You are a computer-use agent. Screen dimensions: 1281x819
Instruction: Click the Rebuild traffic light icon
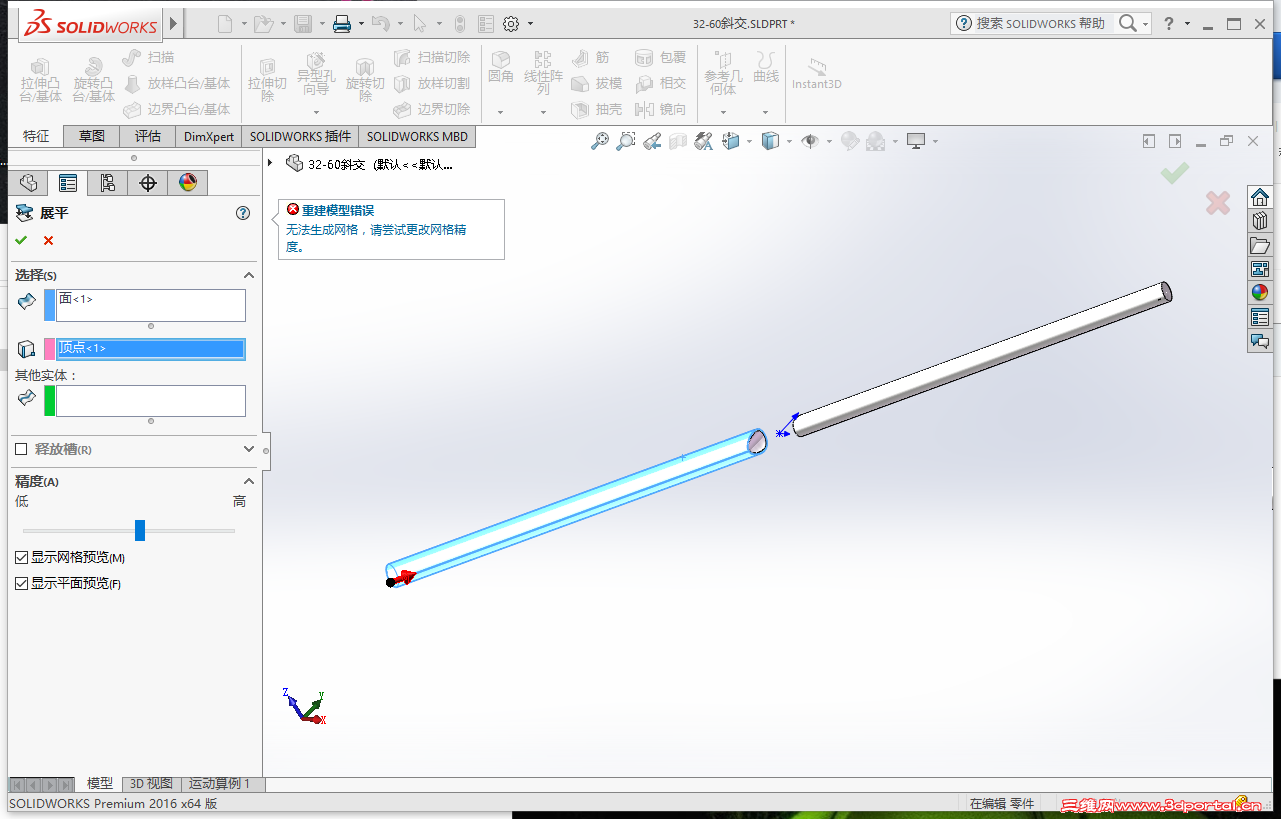click(460, 24)
